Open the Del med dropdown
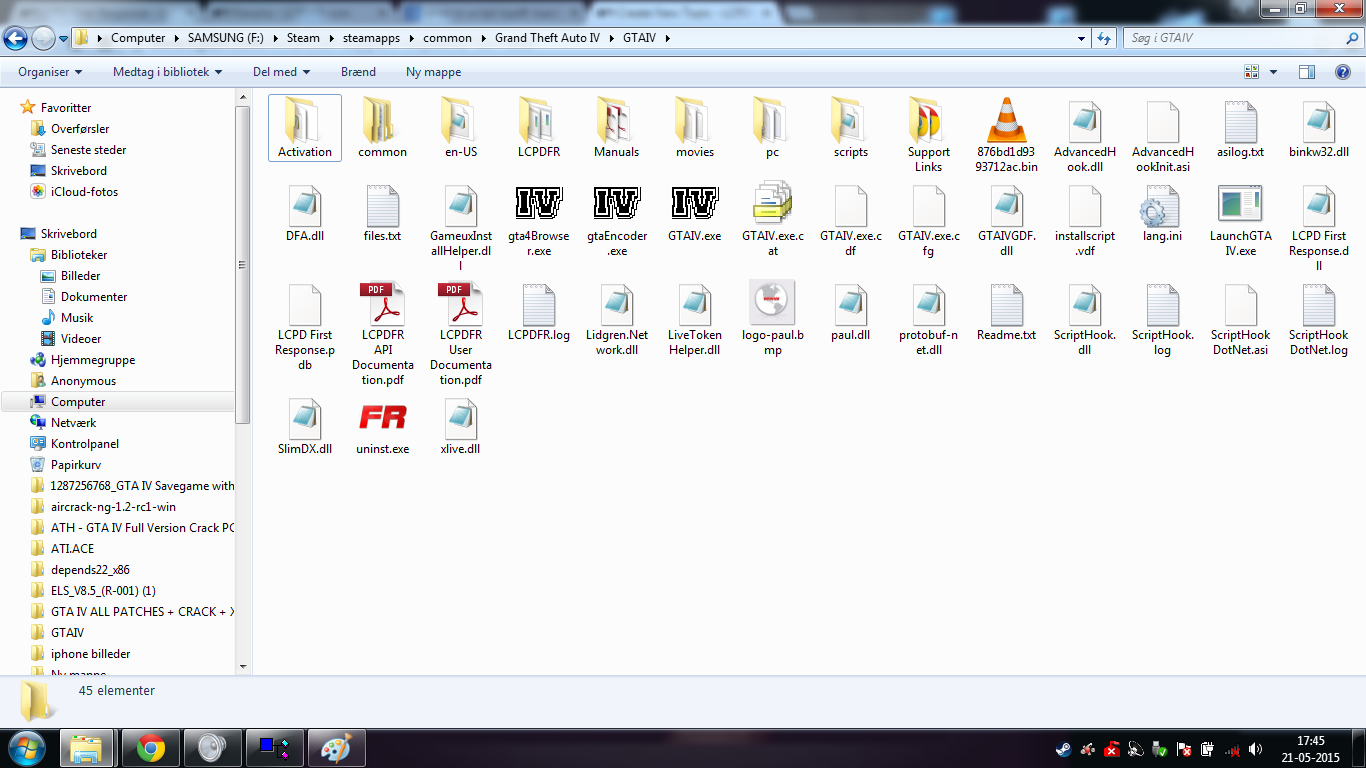 click(282, 72)
